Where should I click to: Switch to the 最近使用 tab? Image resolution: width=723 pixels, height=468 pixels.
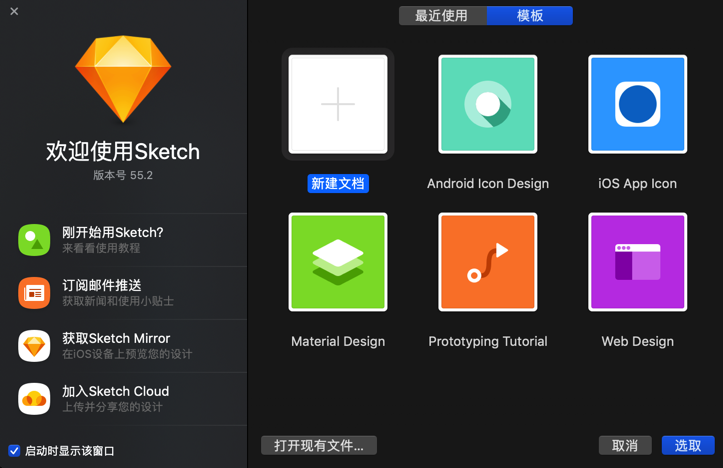[x=443, y=16]
